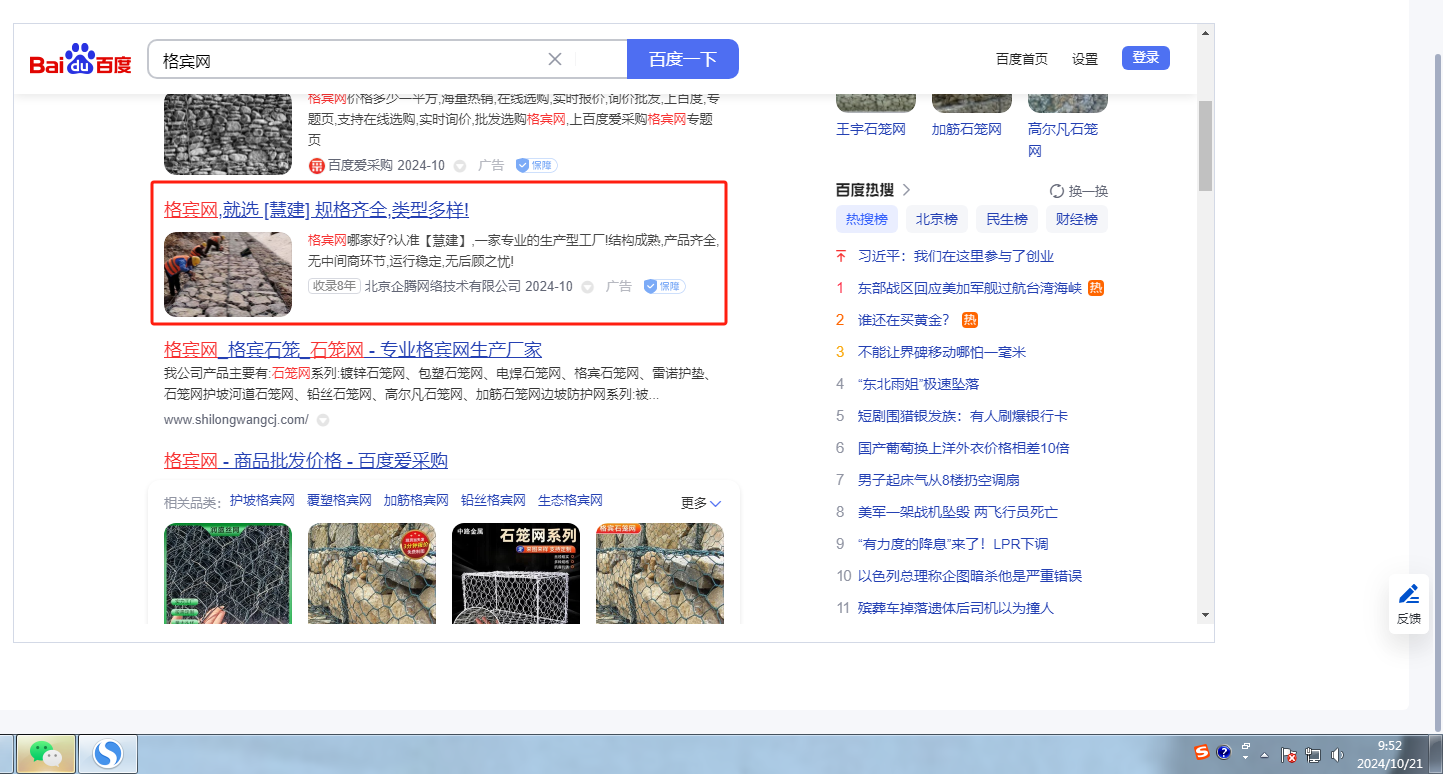Screen dimensions: 1443x774
Task: Open WeChat from the taskbar
Action: (x=45, y=753)
